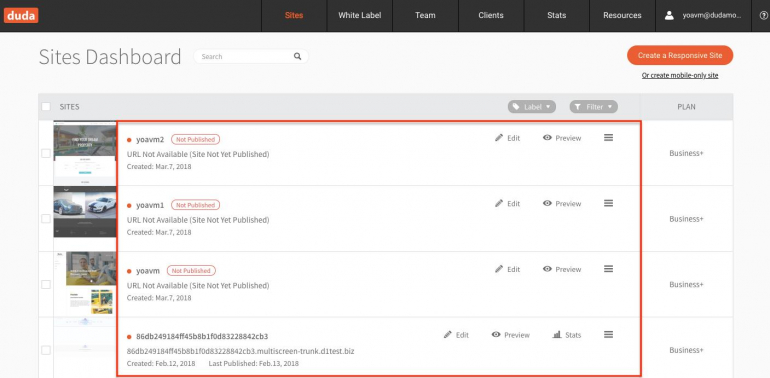Open the Label dropdown
Viewport: 770px width, 378px height.
532,107
